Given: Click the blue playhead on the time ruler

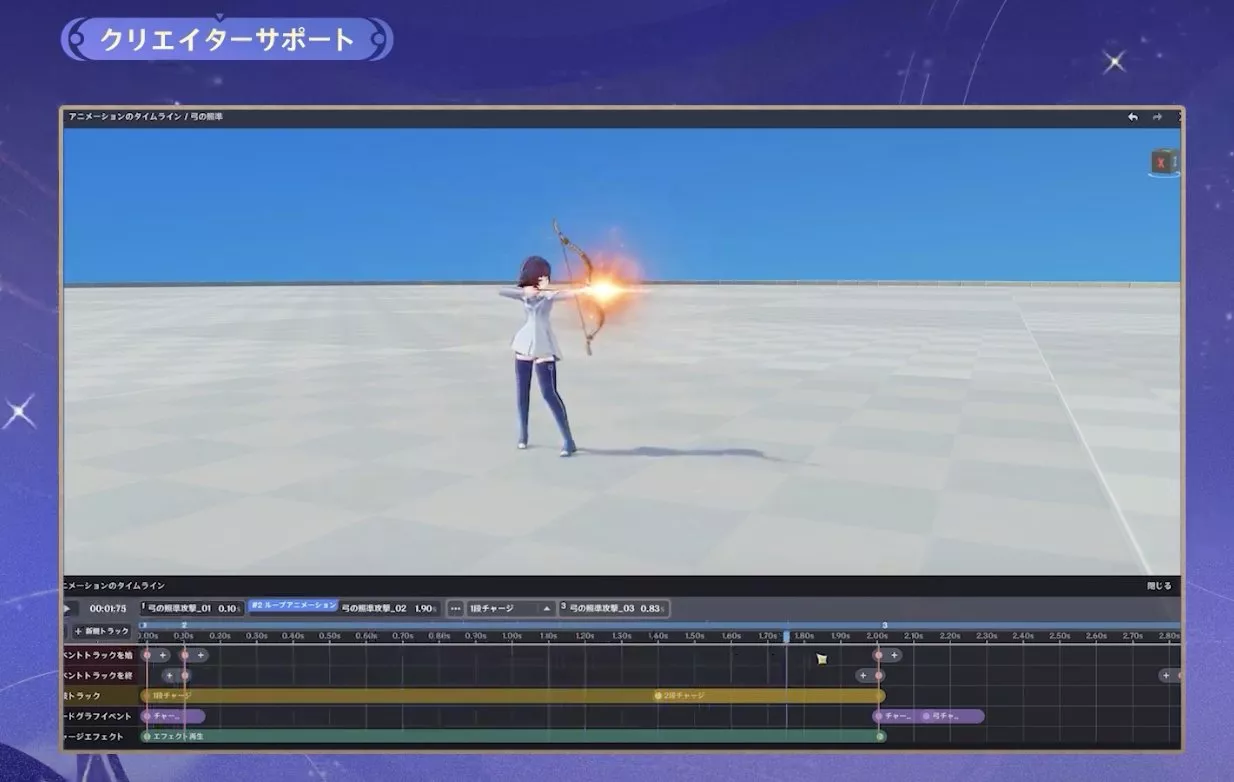Looking at the screenshot, I should (786, 636).
